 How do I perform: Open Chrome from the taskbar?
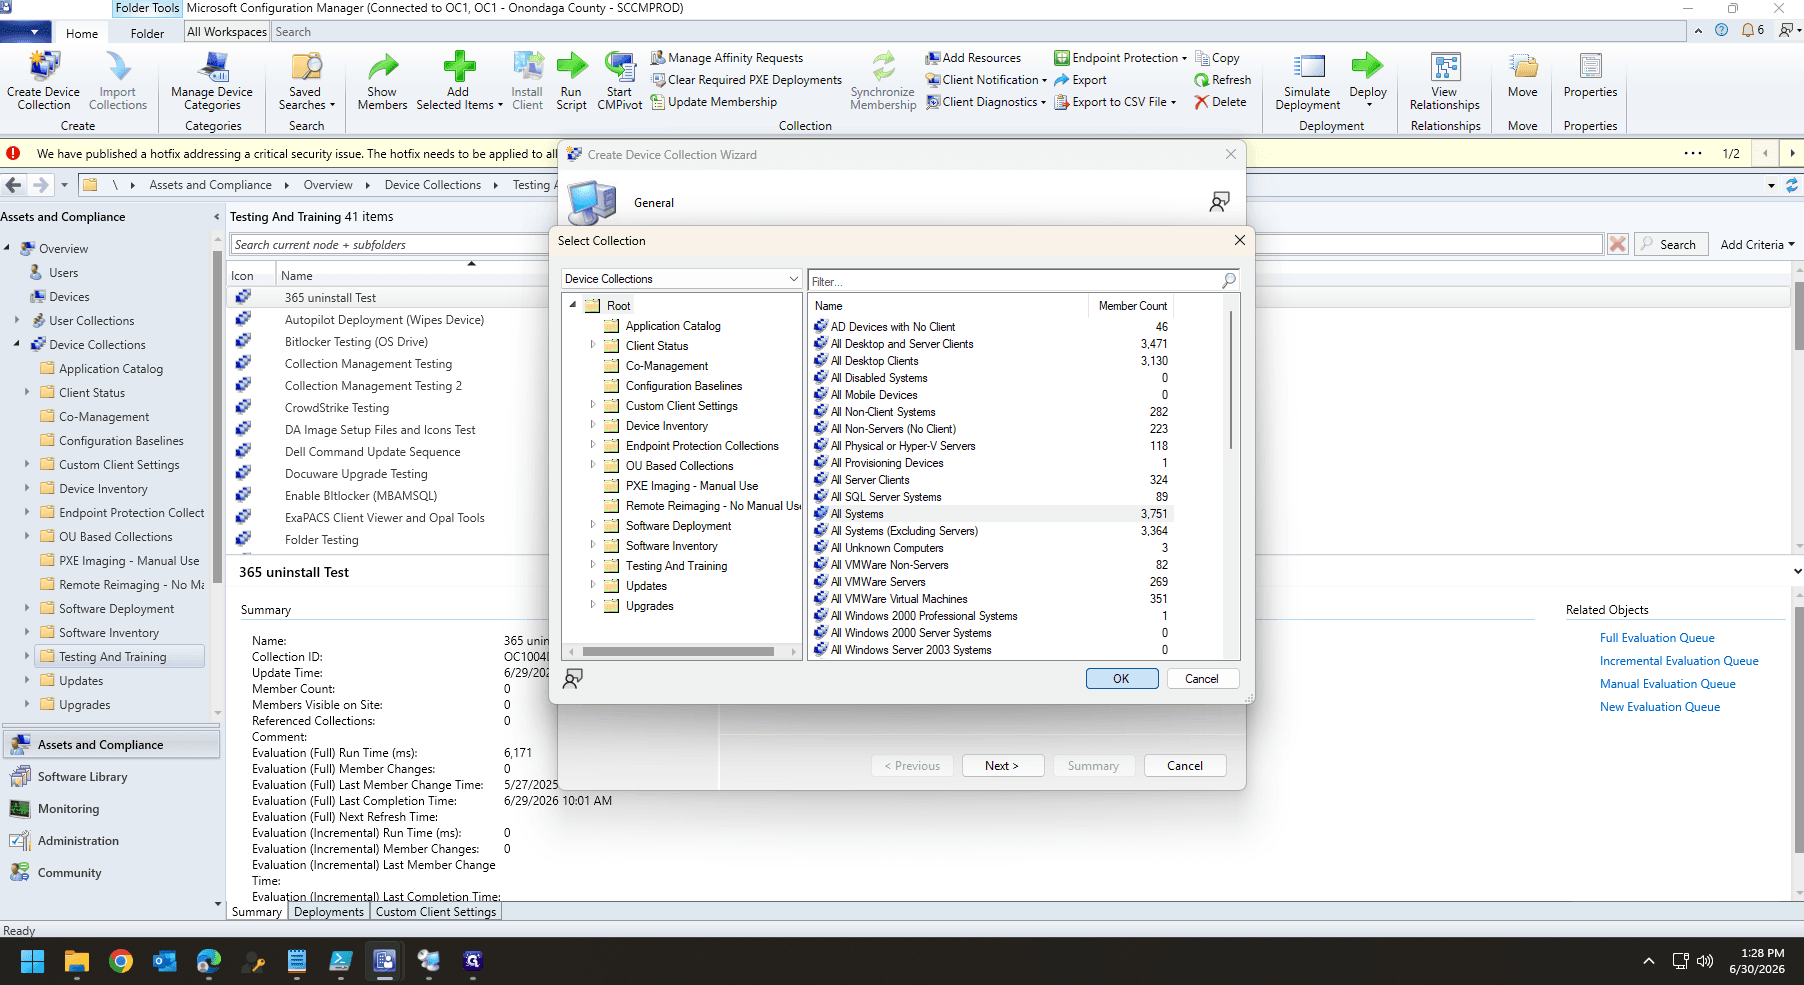121,961
